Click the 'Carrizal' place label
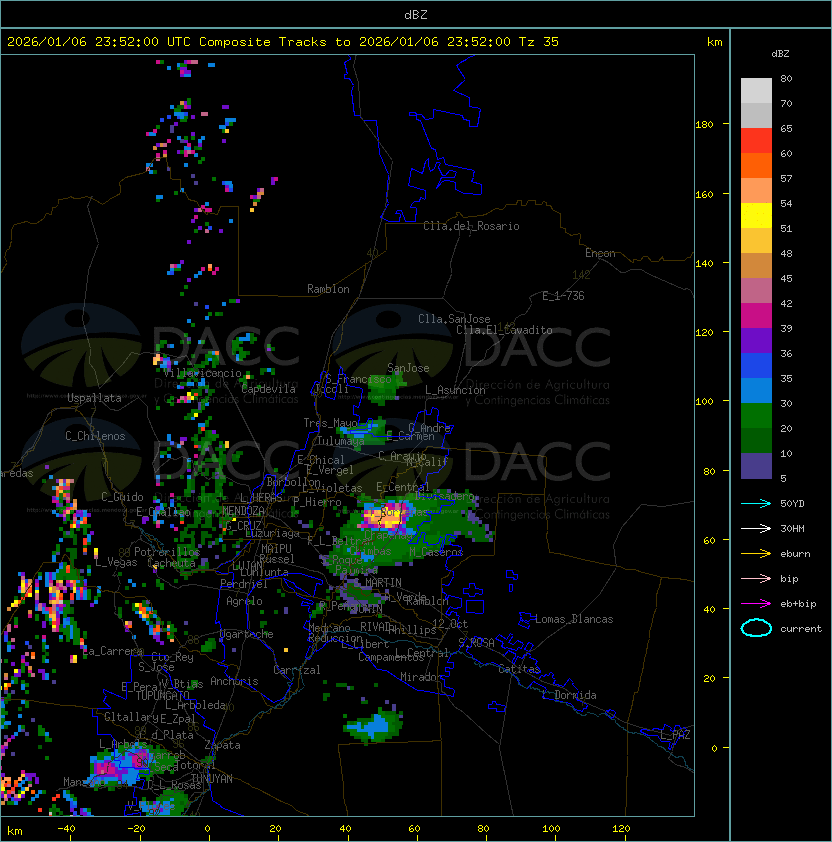 297,670
